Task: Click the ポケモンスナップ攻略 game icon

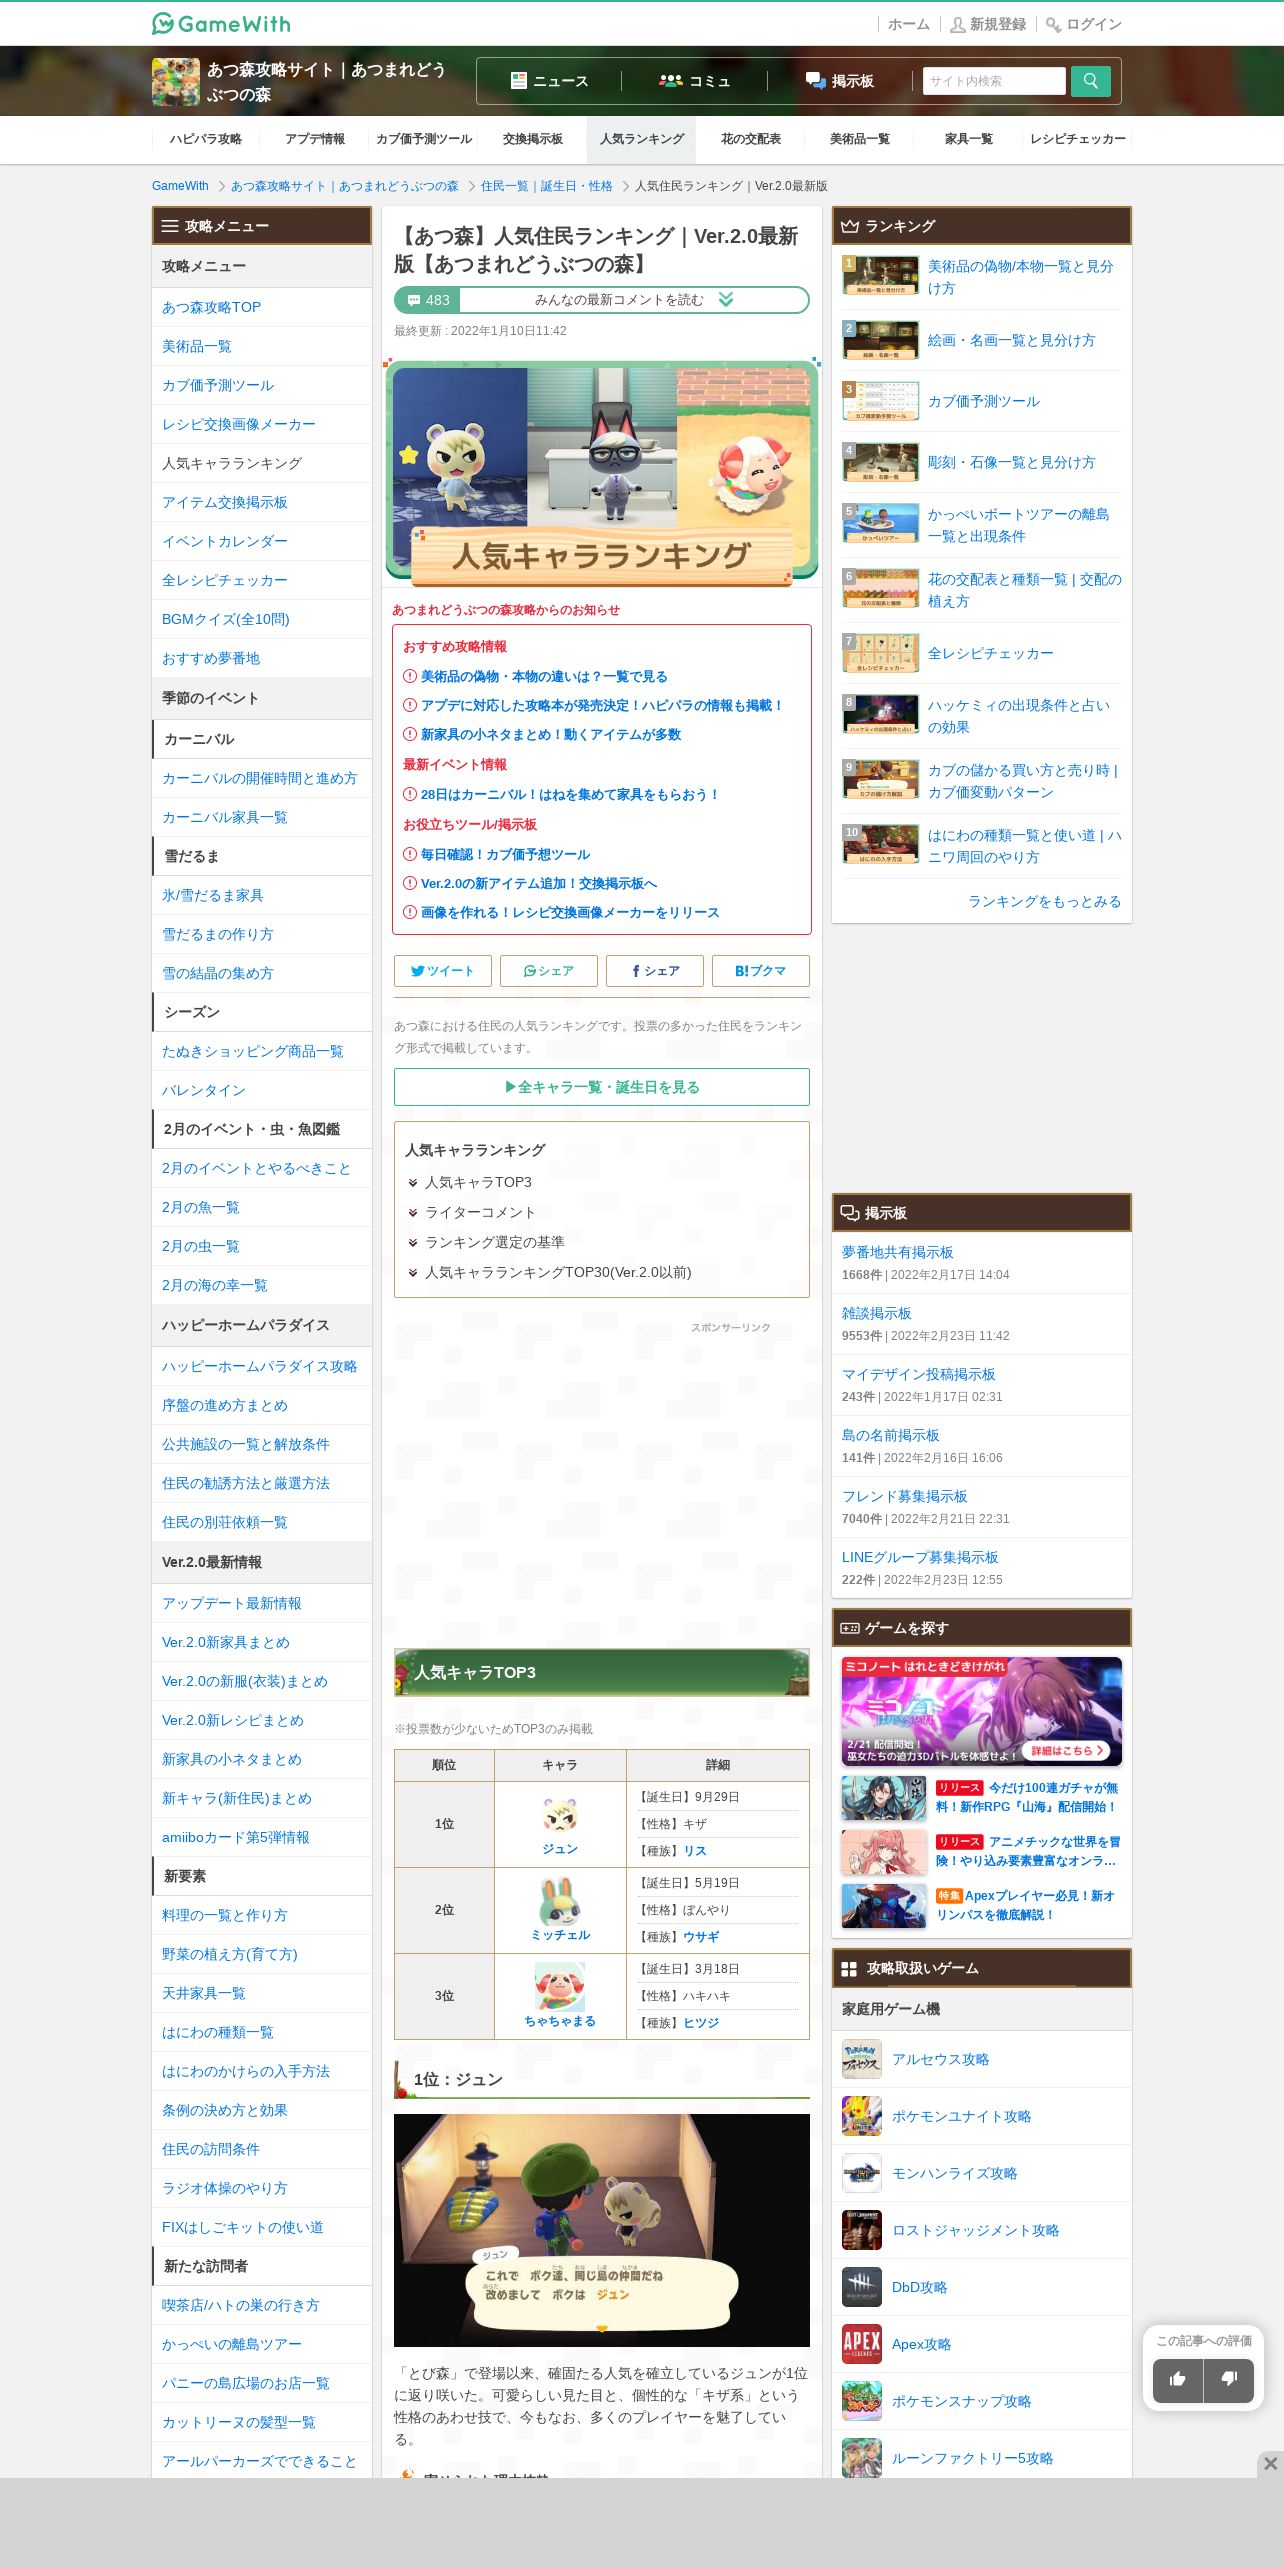Action: (862, 2401)
